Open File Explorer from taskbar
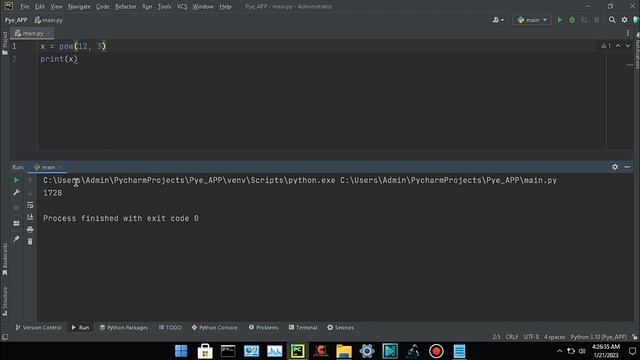Screen dimensions: 640x360 pyautogui.click(x=344, y=351)
